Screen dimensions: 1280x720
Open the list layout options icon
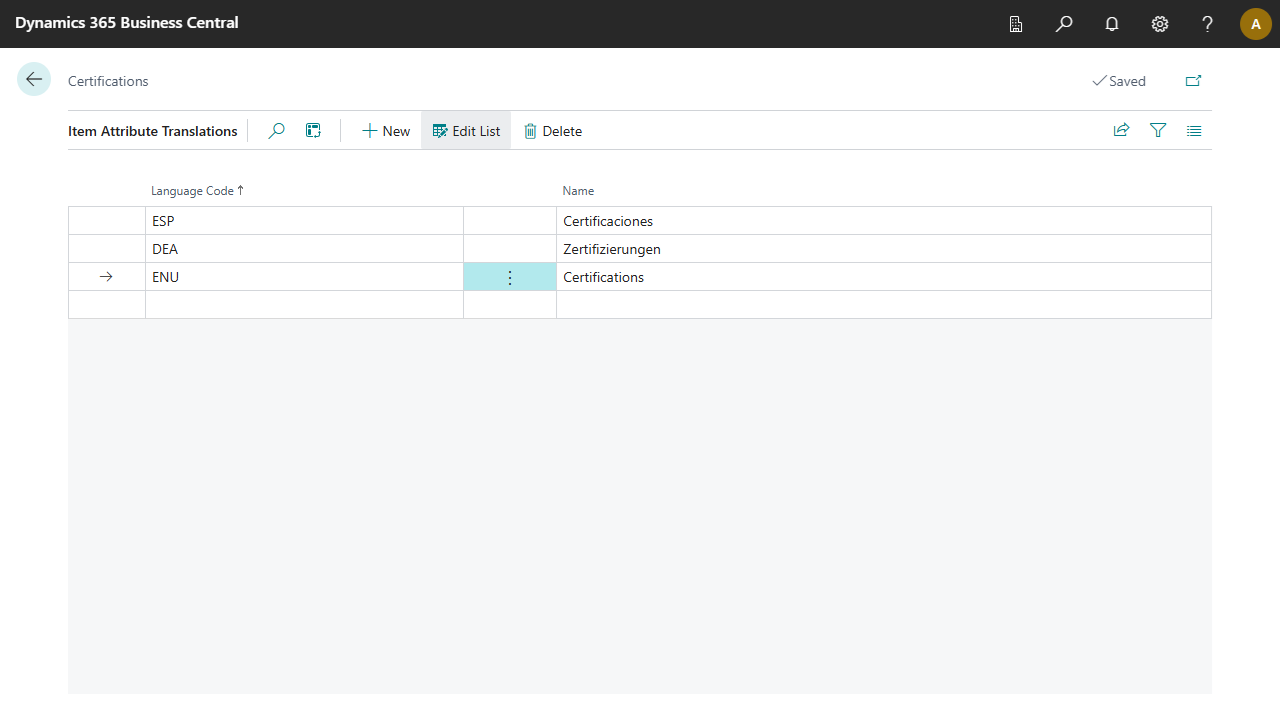pyautogui.click(x=1194, y=130)
